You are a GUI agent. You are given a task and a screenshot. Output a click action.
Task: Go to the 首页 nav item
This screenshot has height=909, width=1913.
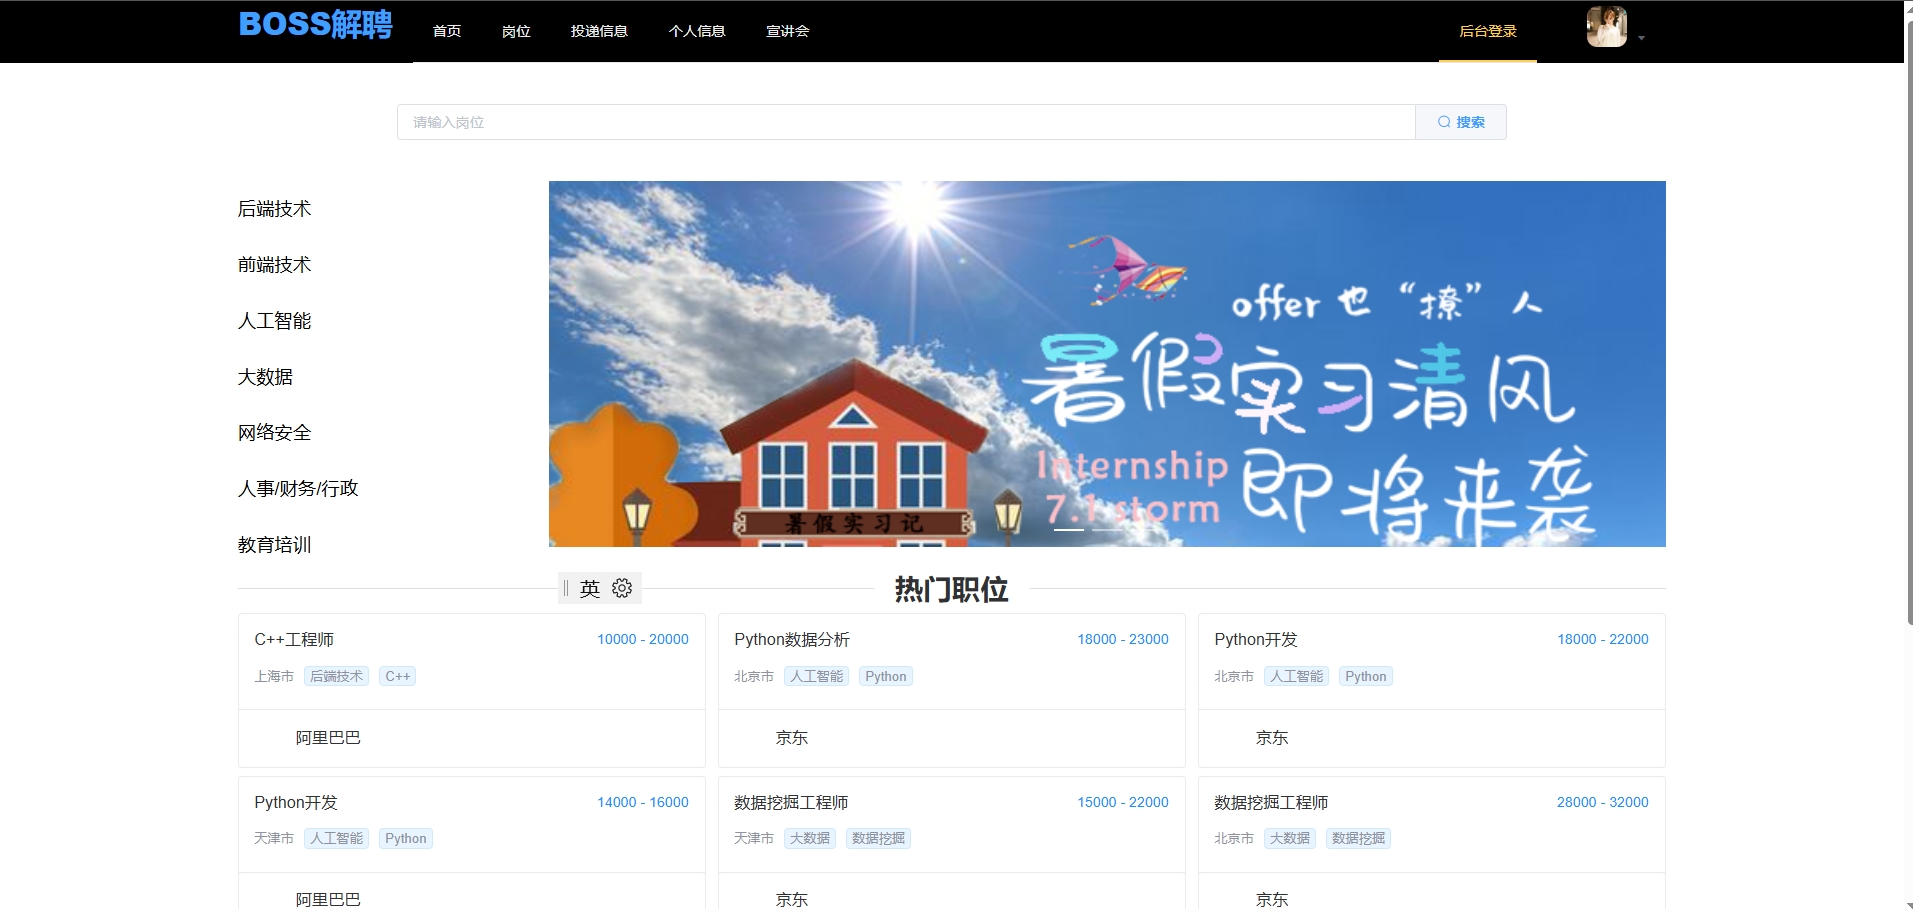[x=447, y=31]
